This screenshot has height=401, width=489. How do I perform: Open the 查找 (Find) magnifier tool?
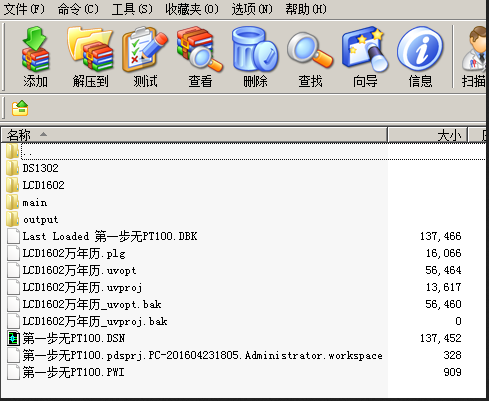tap(310, 57)
